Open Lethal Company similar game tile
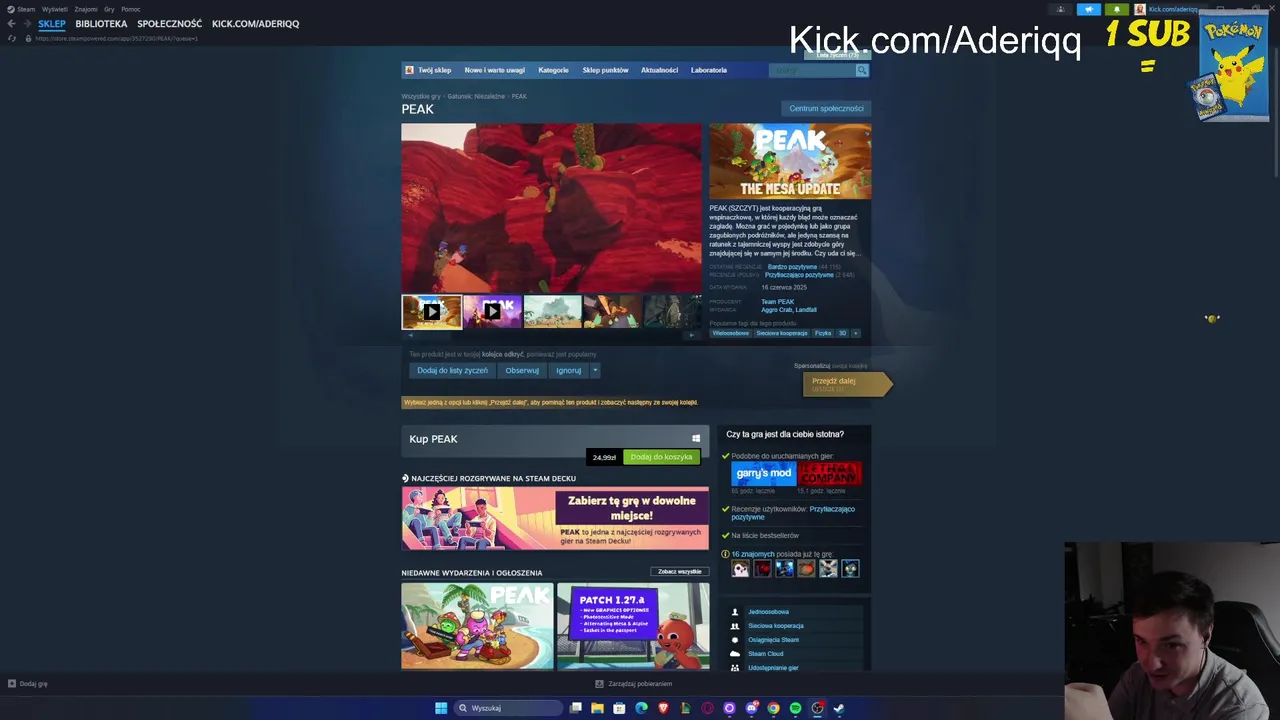The image size is (1280, 720). (829, 473)
